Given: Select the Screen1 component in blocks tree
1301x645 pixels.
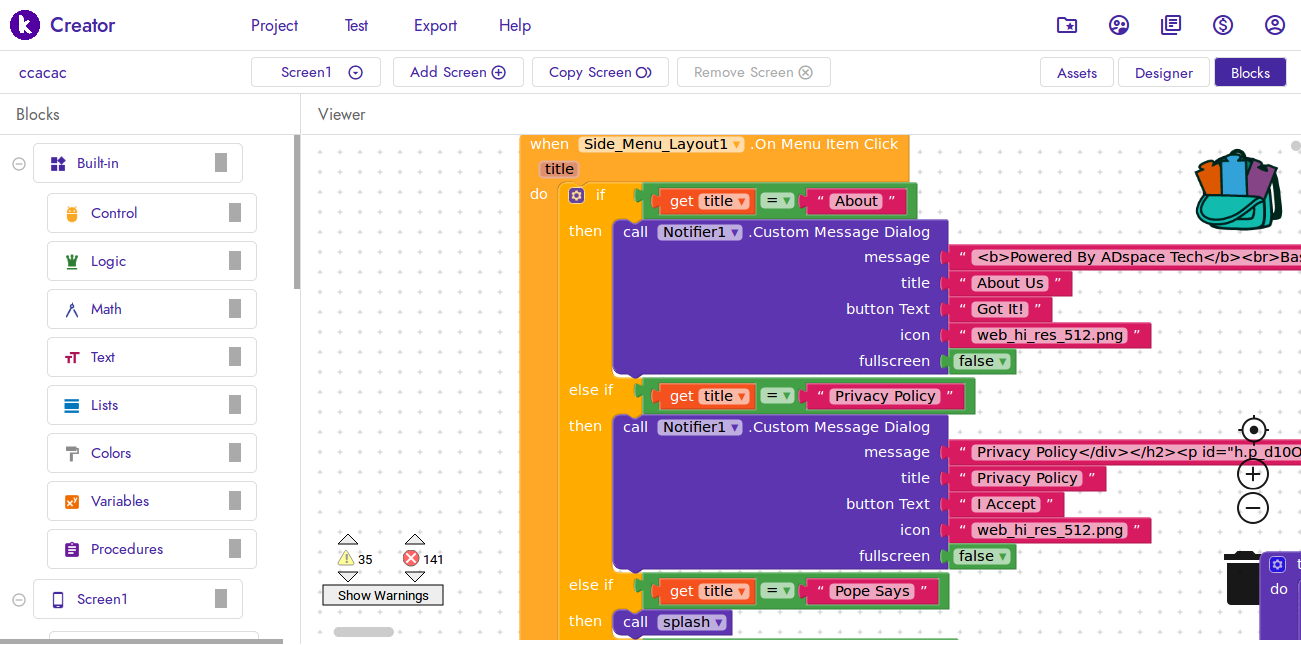Looking at the screenshot, I should click(x=138, y=599).
